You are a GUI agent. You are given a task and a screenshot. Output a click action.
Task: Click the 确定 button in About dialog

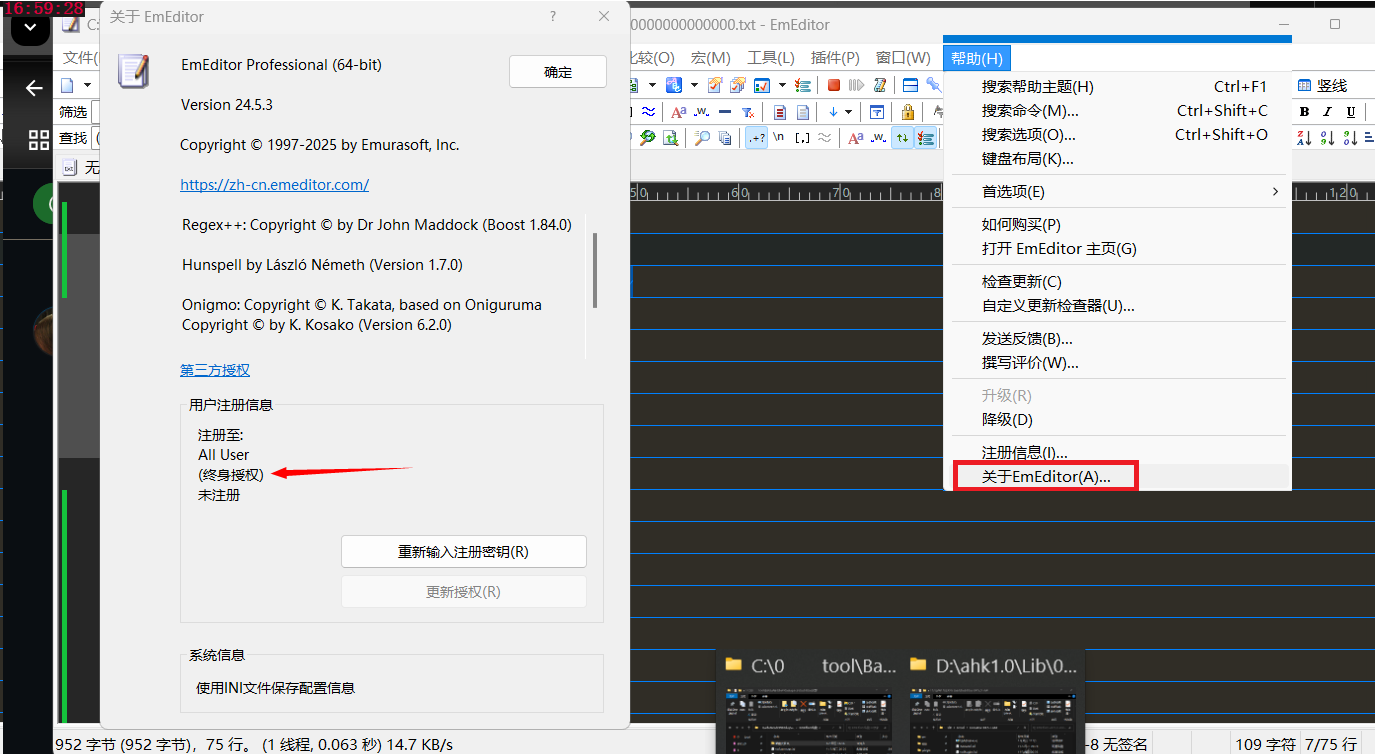coord(558,72)
